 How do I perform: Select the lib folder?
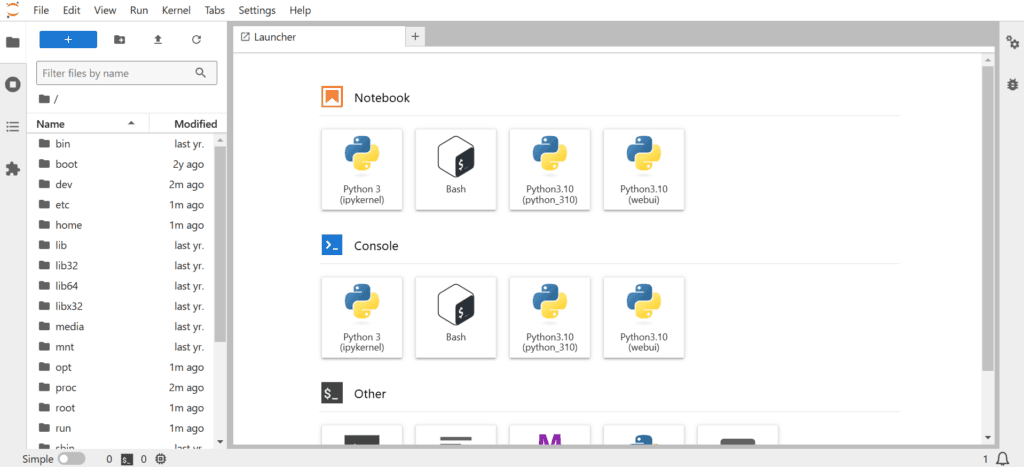pos(121,245)
